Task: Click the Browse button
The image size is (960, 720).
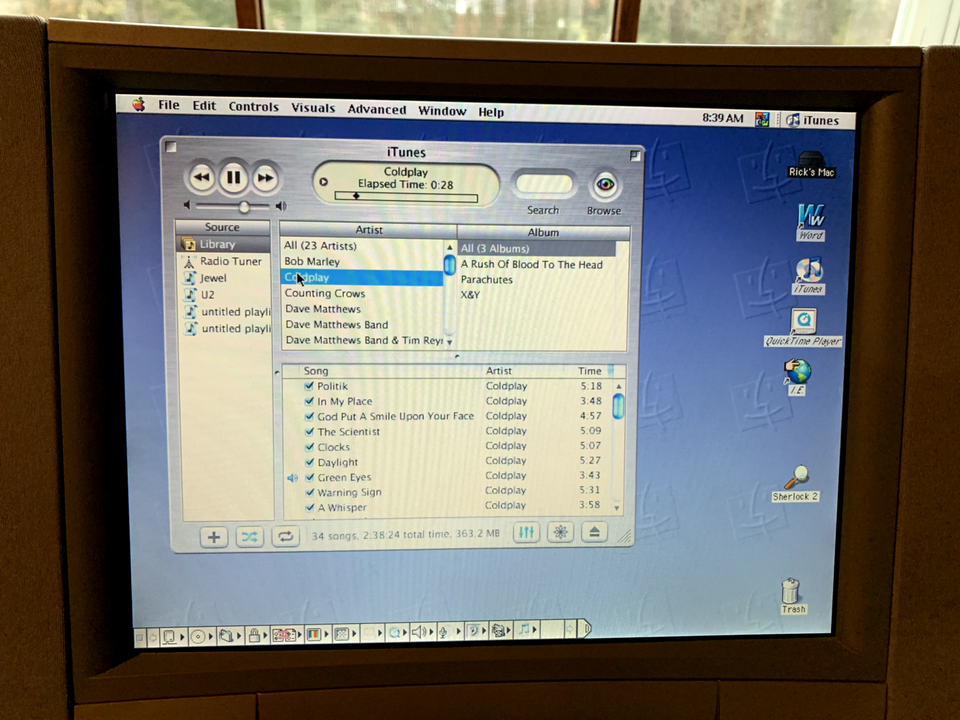Action: click(603, 186)
